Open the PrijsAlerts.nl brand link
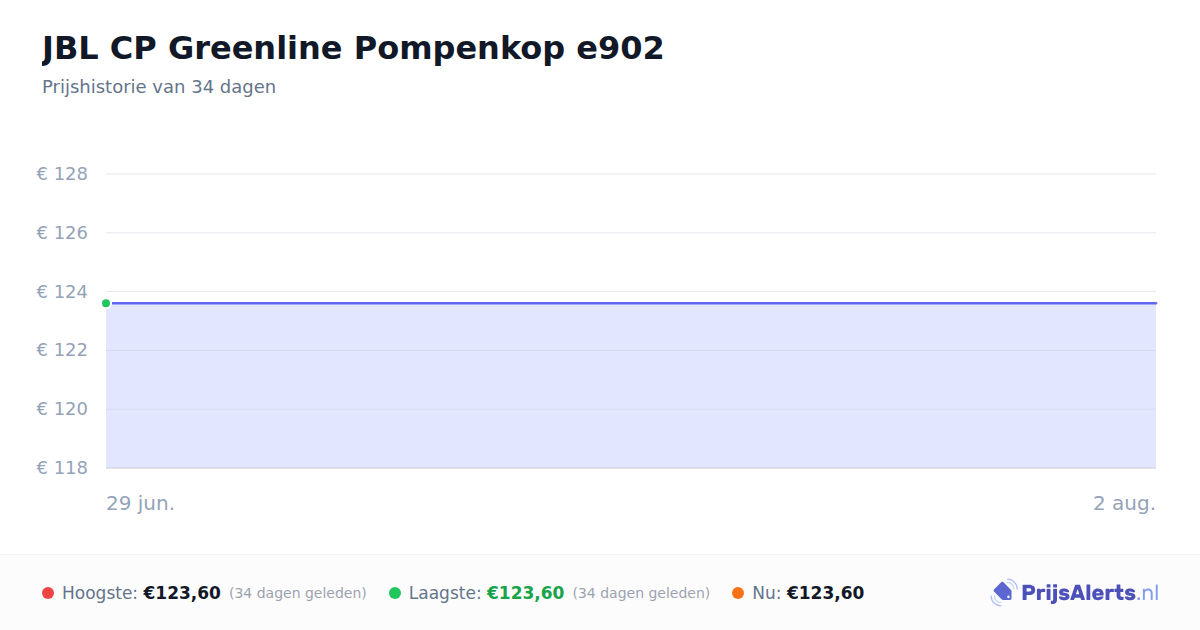Viewport: 1200px width, 630px height. coord(1075,593)
